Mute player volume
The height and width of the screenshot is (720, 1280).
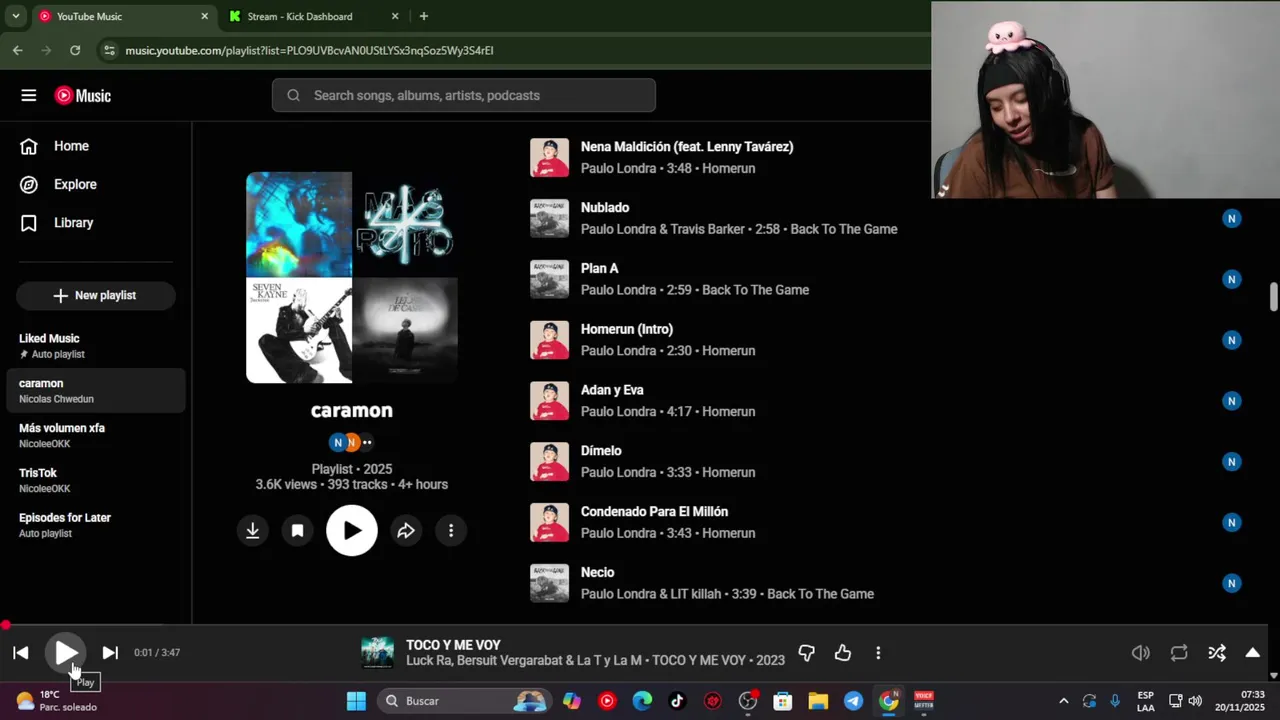click(1140, 653)
